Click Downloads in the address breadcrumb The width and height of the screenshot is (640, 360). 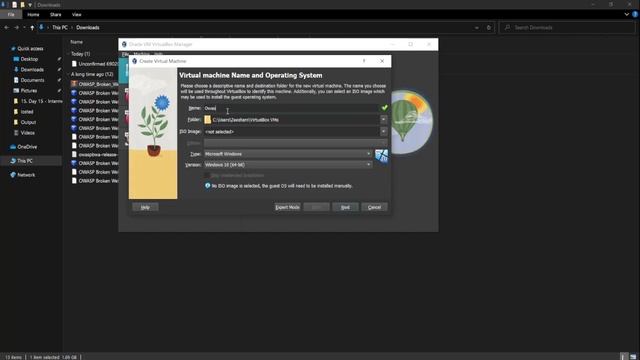[x=88, y=28]
